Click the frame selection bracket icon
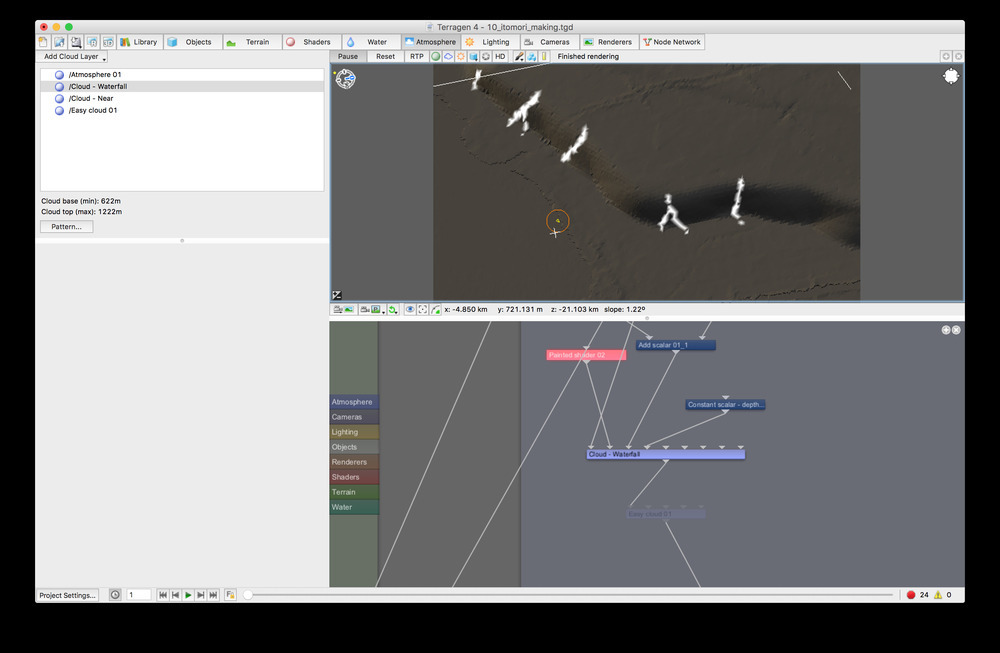Image resolution: width=1000 pixels, height=653 pixels. [x=422, y=309]
